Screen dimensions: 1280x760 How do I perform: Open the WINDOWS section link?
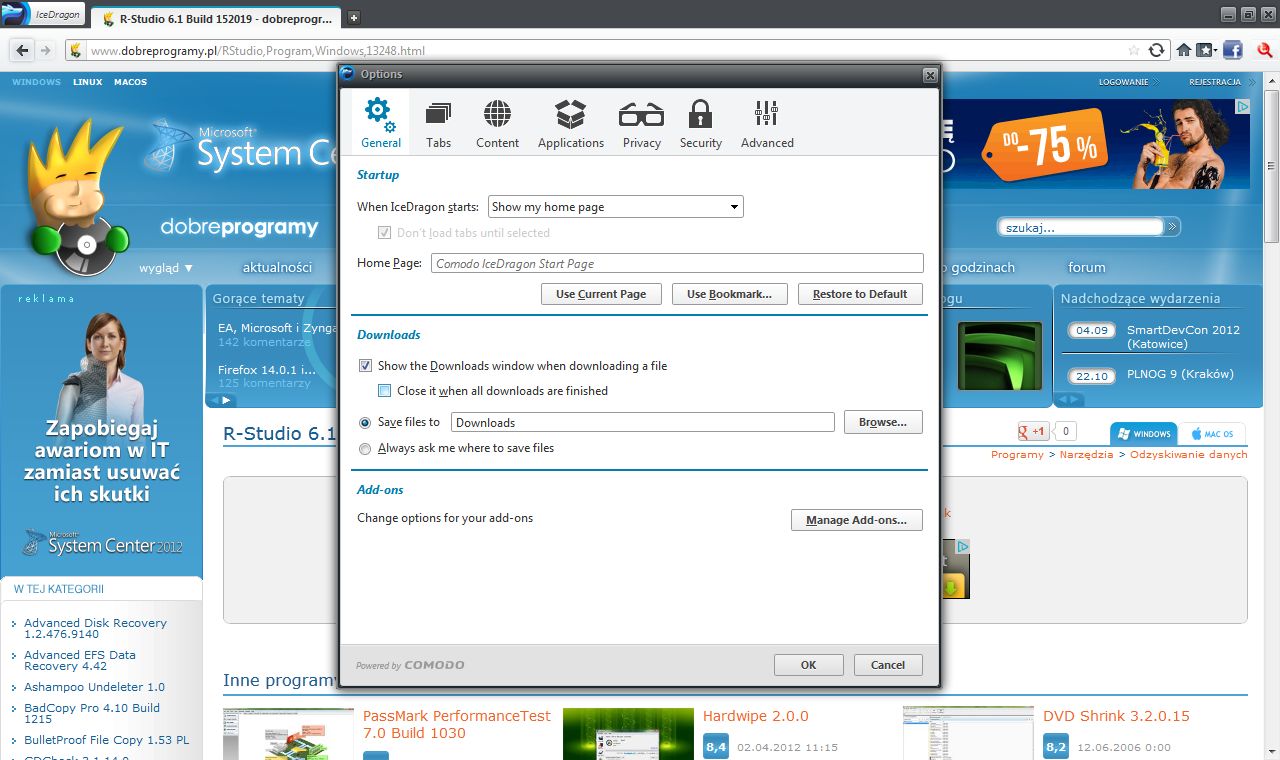[36, 82]
